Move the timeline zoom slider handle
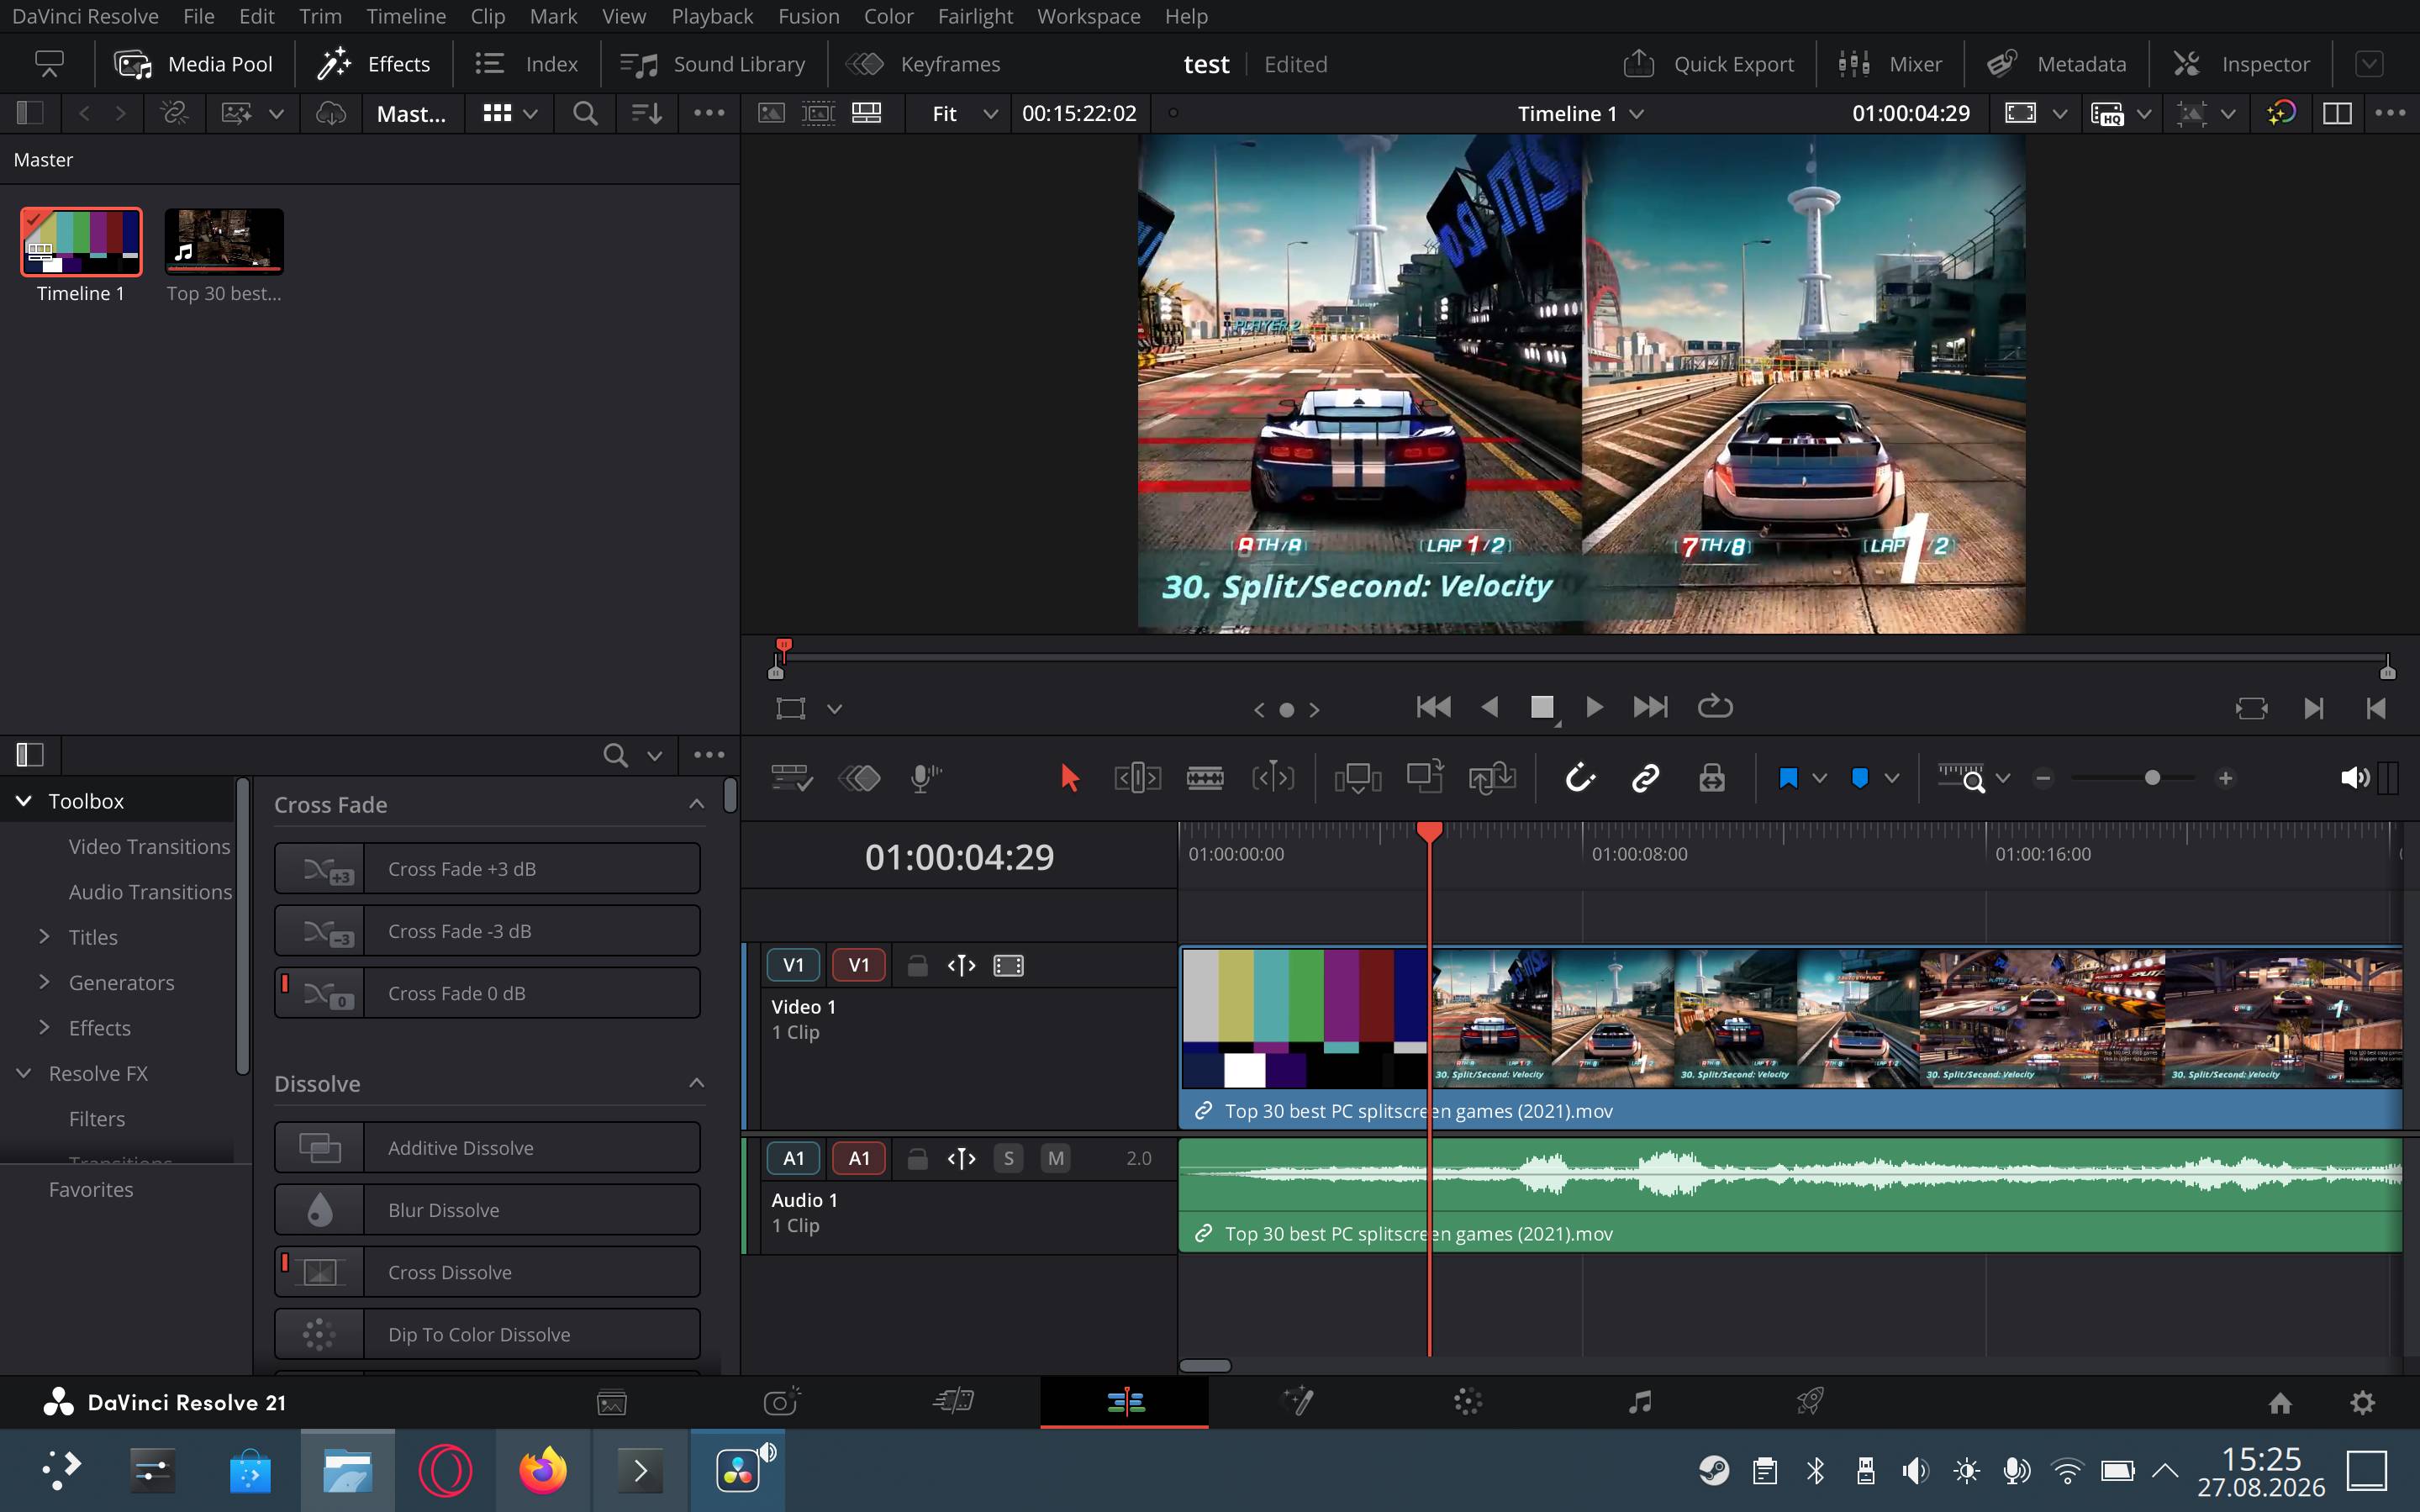Viewport: 2420px width, 1512px height. tap(2152, 778)
